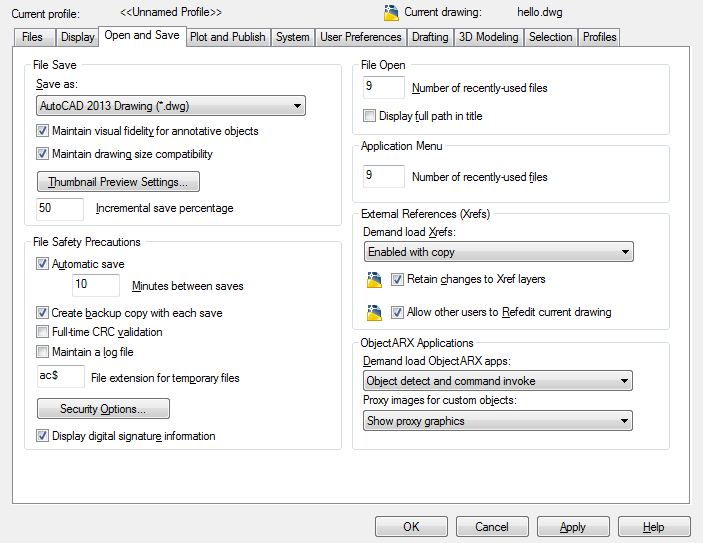
Task: Click the Security Options button
Action: [103, 408]
